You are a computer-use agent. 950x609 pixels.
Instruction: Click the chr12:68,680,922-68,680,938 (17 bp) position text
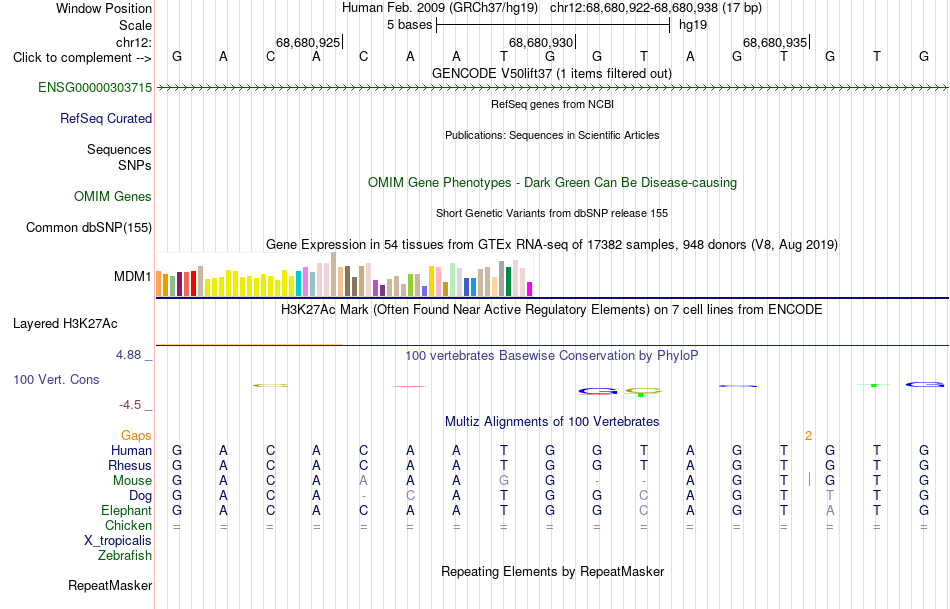656,8
